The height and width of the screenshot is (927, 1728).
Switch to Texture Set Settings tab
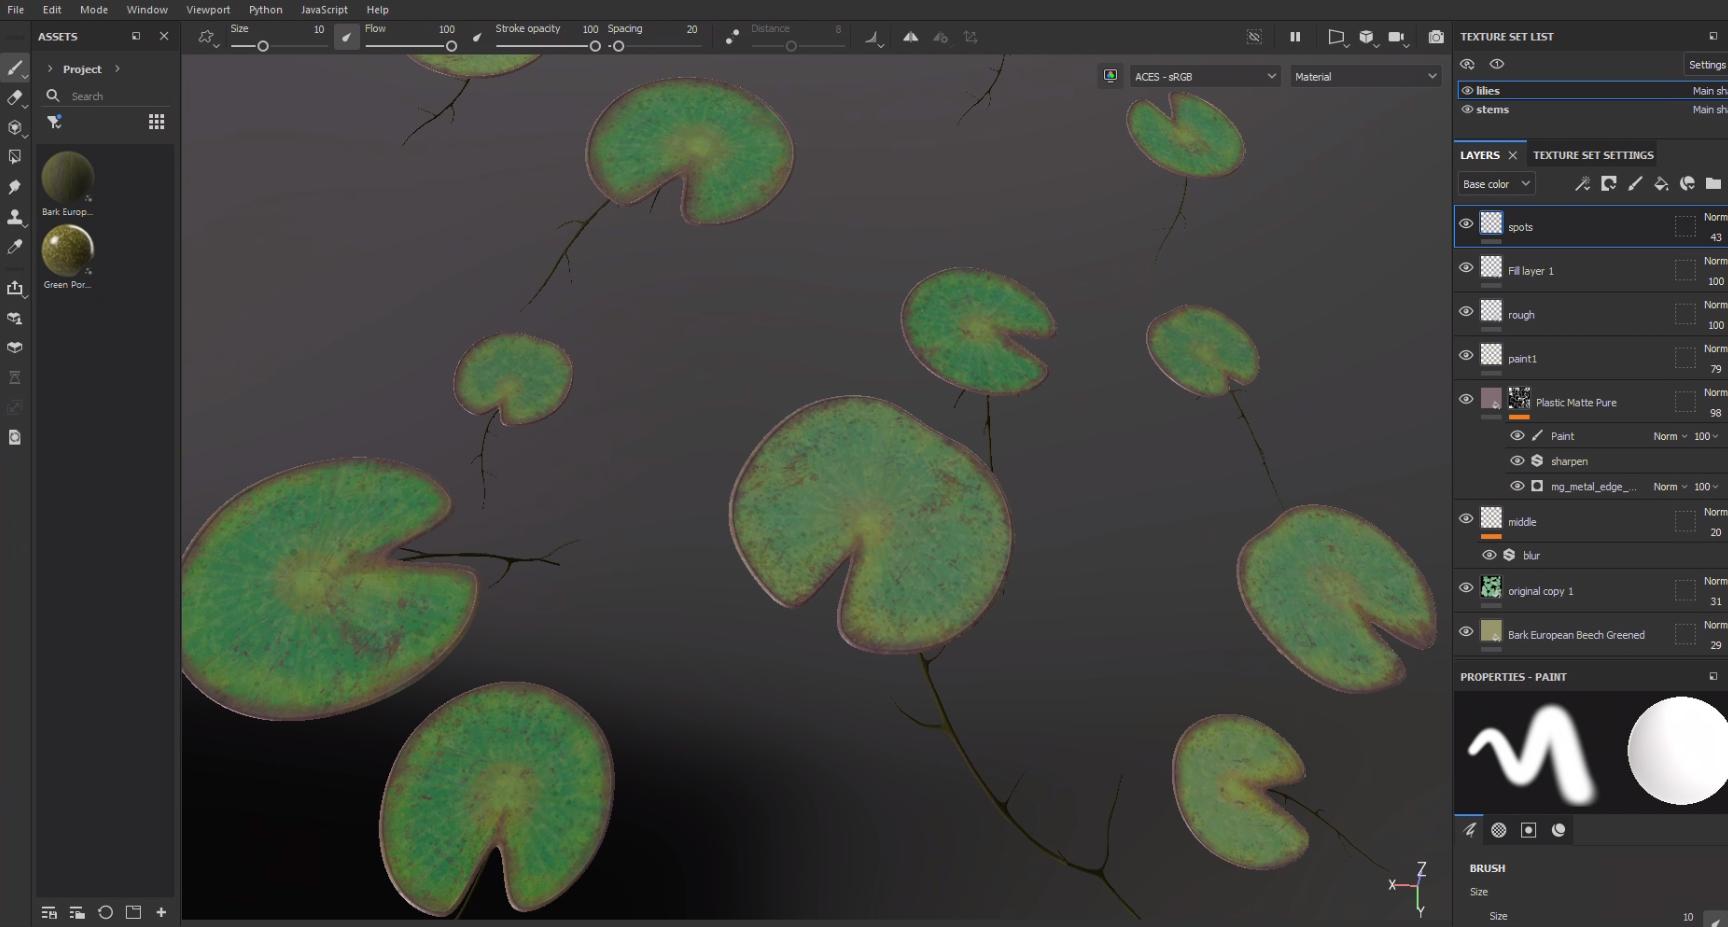1593,155
